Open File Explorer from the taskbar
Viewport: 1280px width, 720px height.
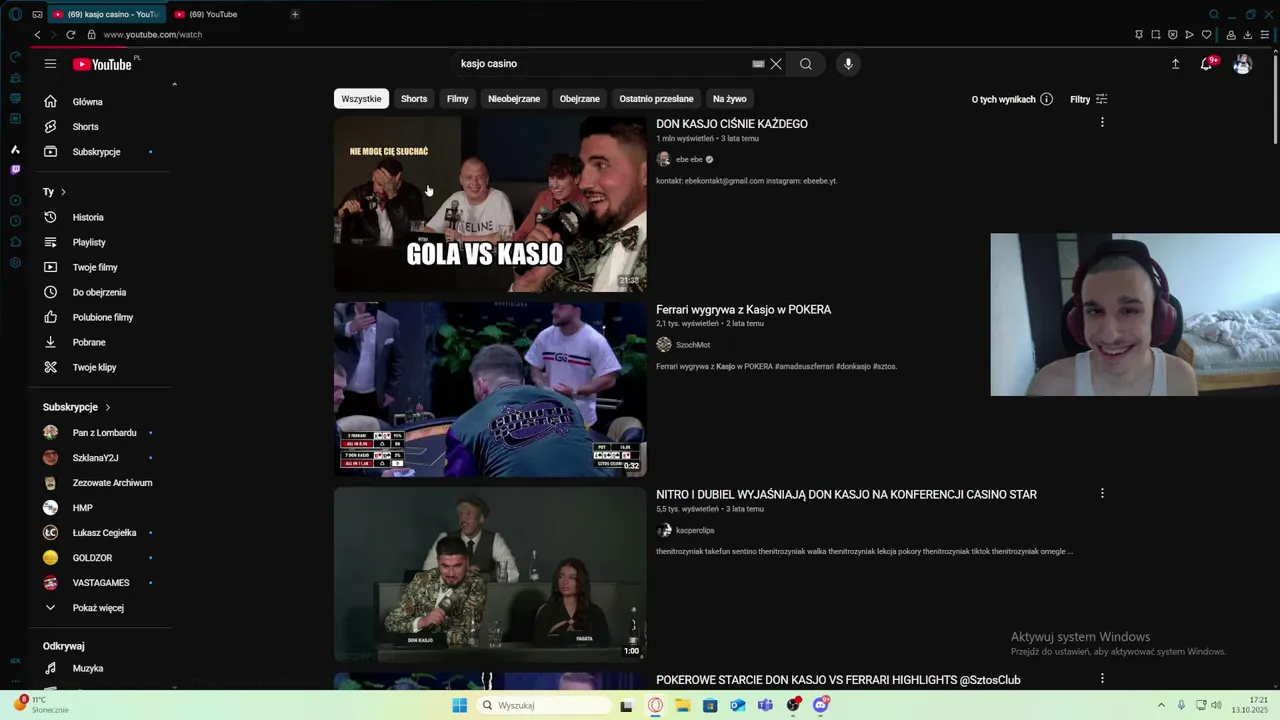coord(683,705)
